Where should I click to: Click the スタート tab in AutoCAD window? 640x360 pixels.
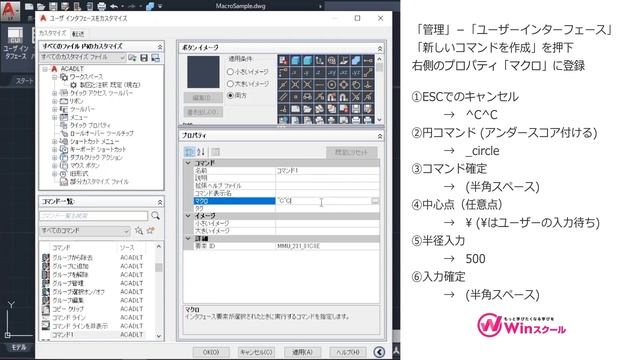click(x=24, y=81)
